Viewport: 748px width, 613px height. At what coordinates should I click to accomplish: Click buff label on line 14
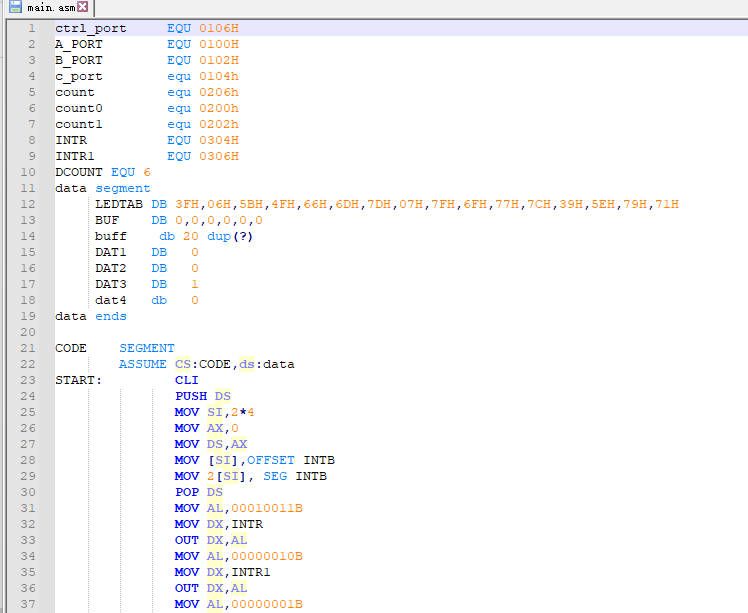[x=111, y=236]
